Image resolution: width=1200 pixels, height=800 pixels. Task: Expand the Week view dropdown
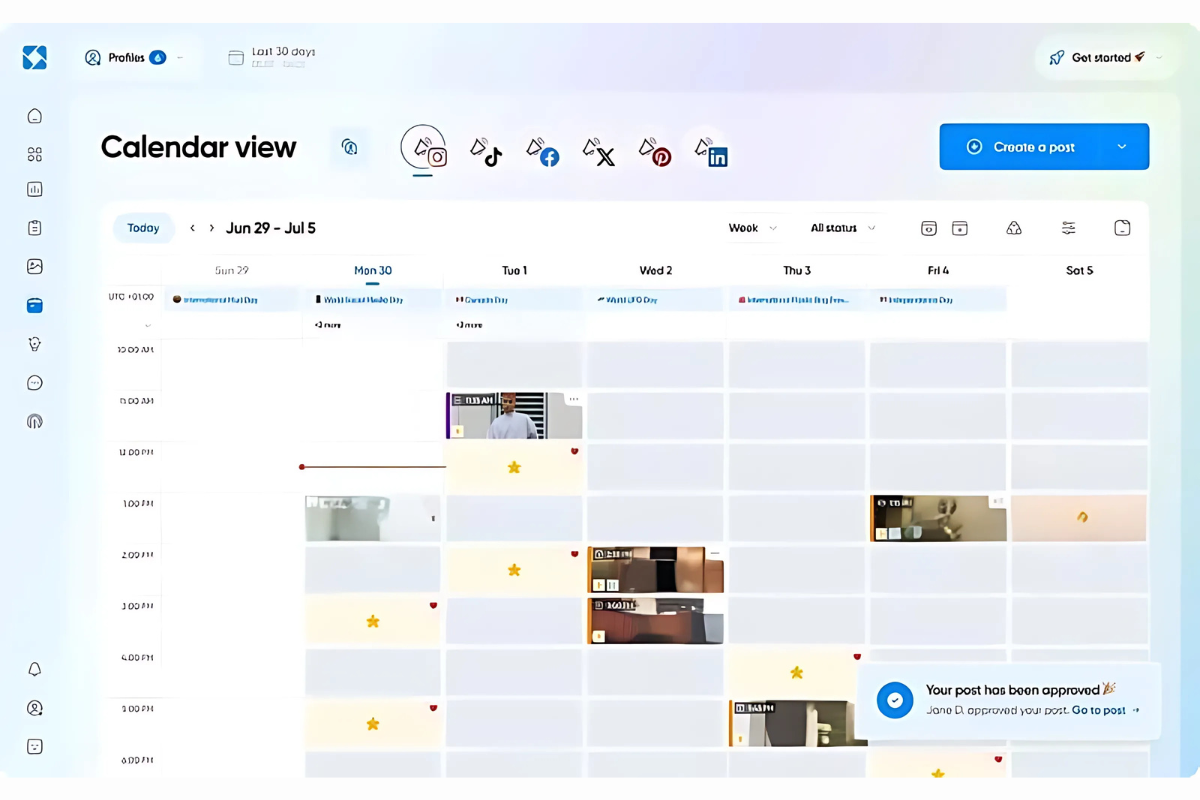pos(752,228)
